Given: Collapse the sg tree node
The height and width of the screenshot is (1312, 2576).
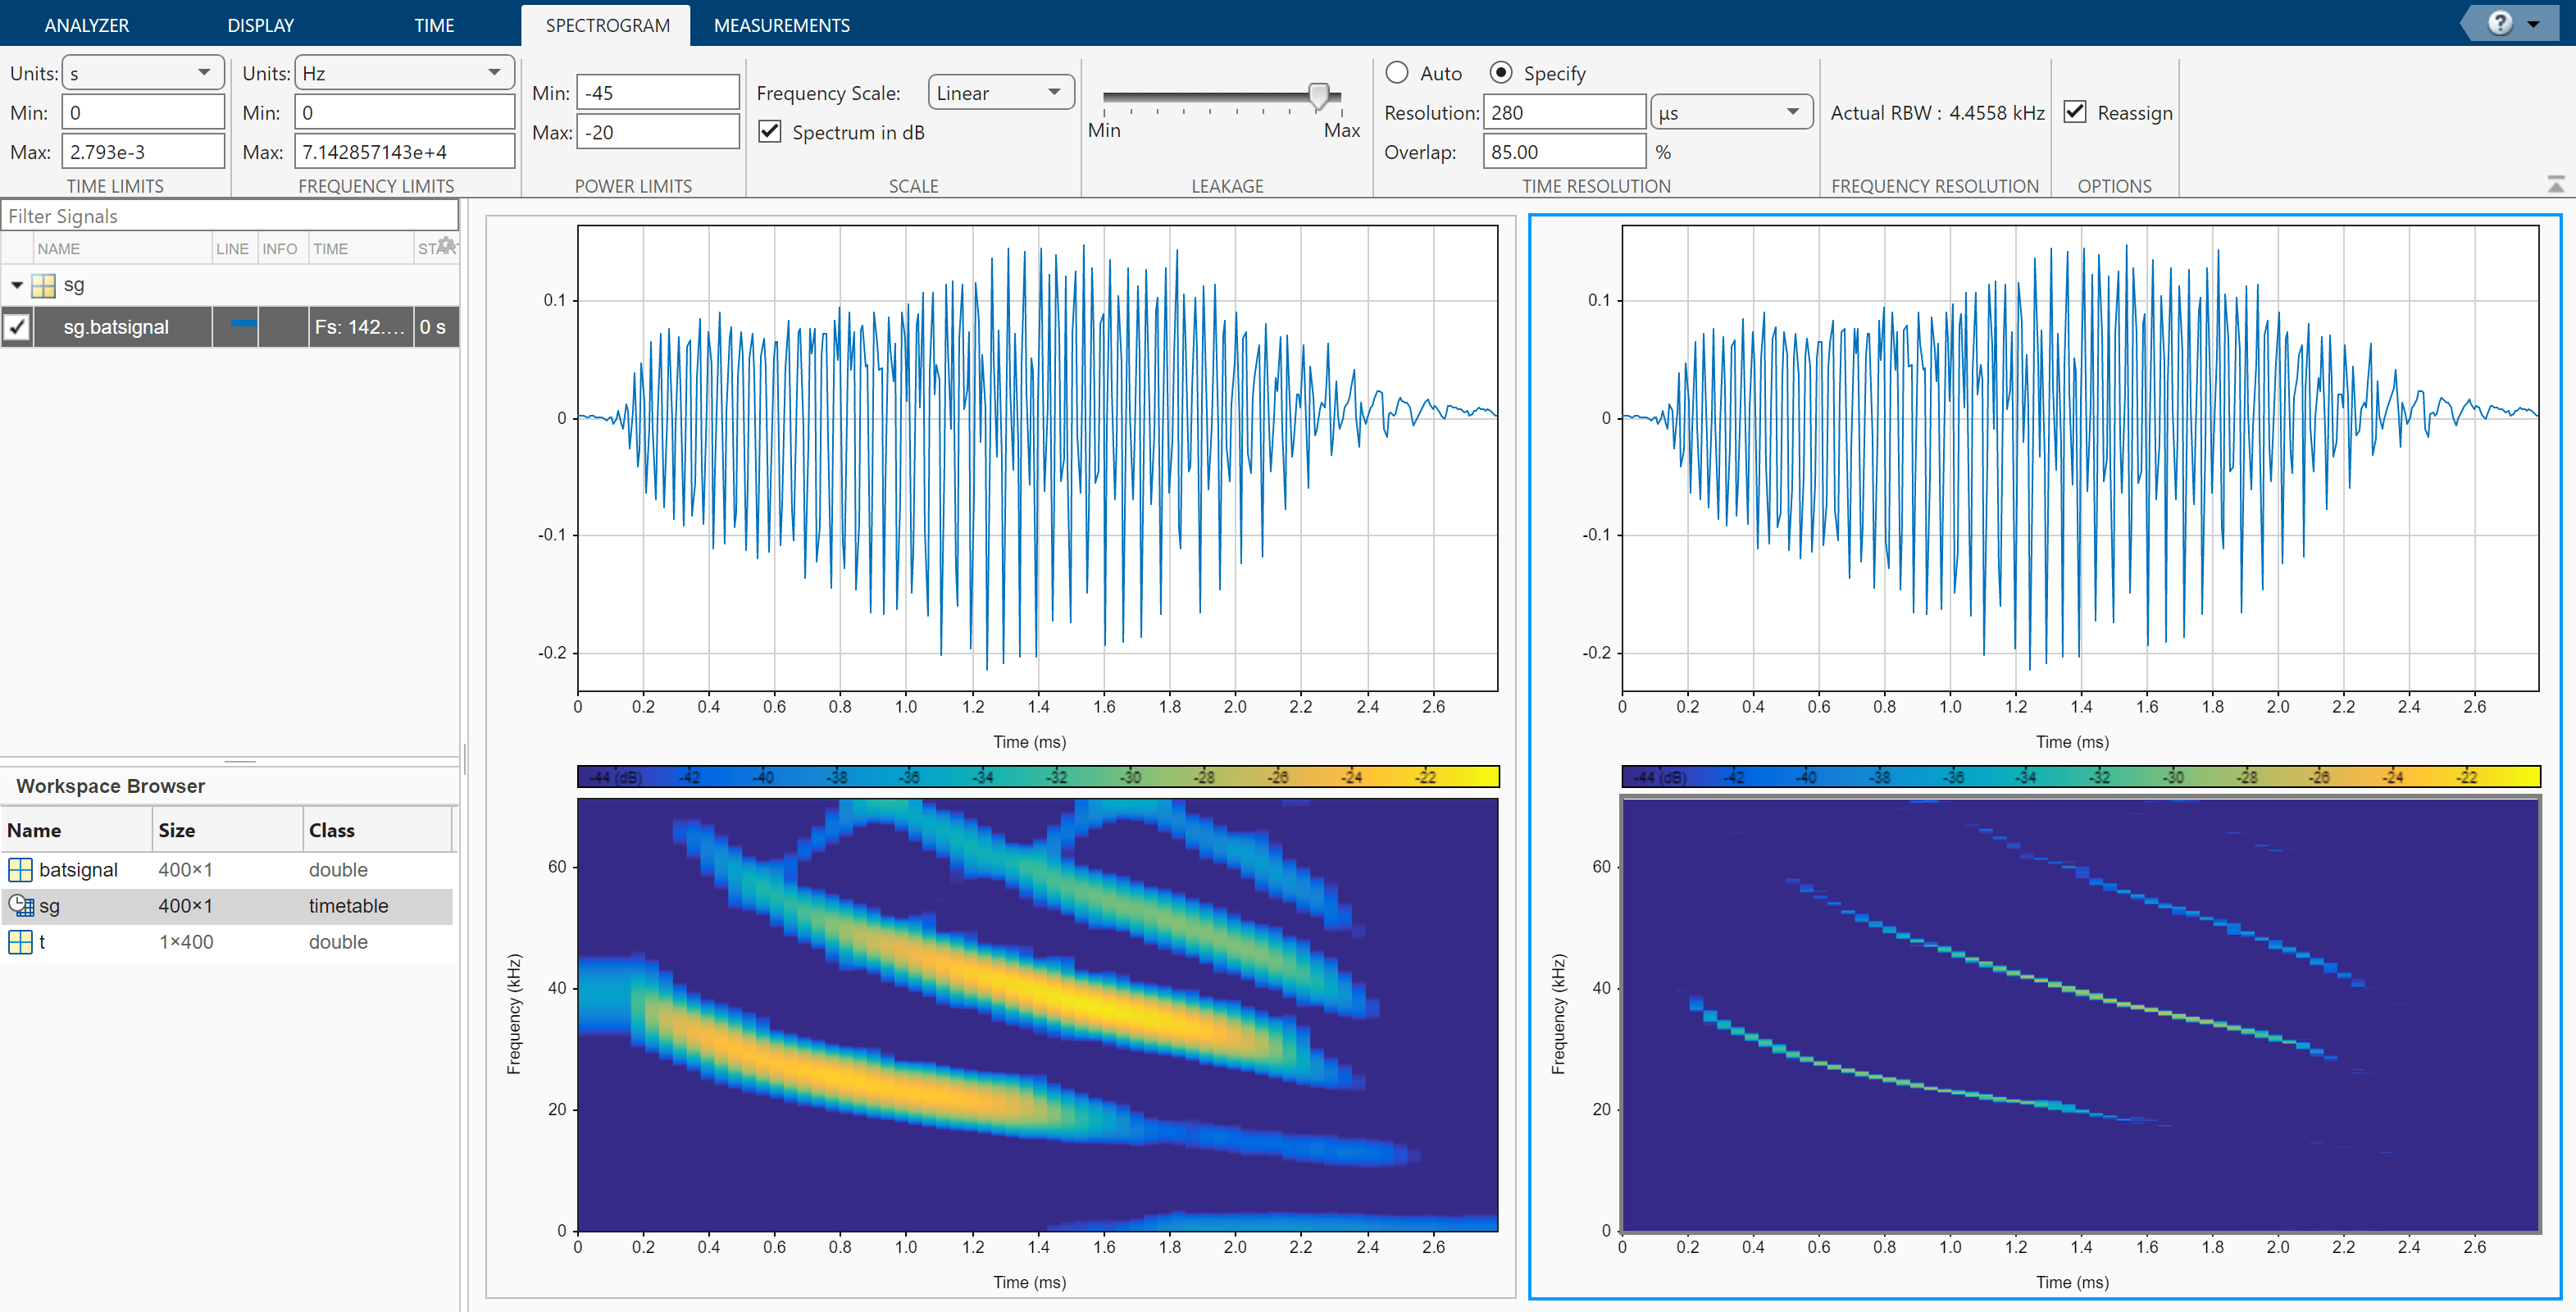Looking at the screenshot, I should click(17, 286).
